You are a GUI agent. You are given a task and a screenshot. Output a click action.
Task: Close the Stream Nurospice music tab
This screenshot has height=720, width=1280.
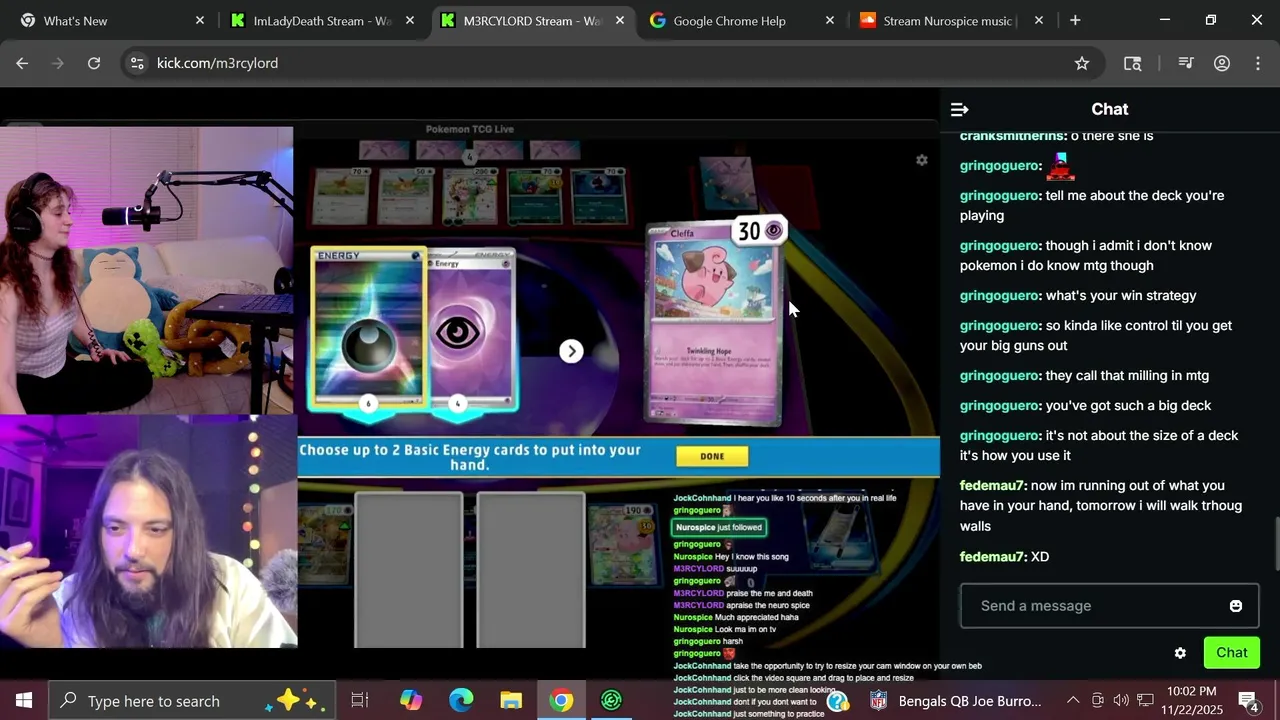coord(1039,20)
